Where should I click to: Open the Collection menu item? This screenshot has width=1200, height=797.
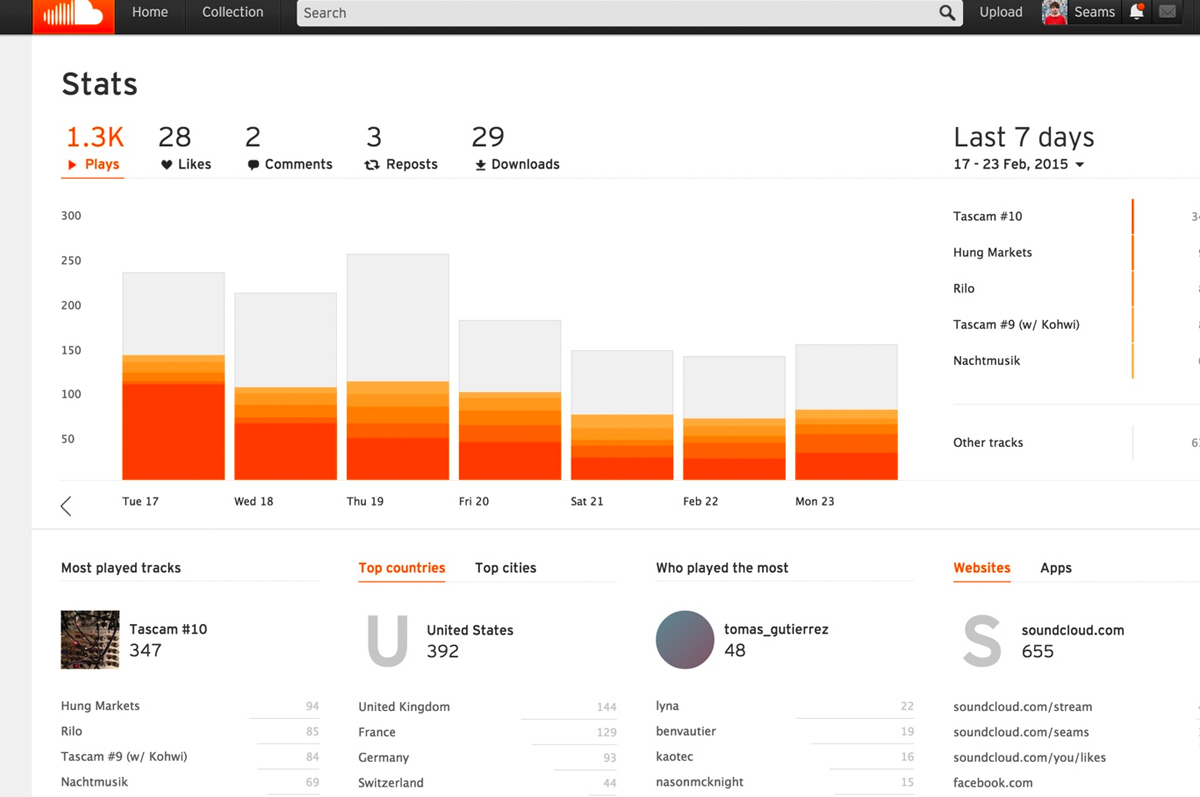pos(233,13)
